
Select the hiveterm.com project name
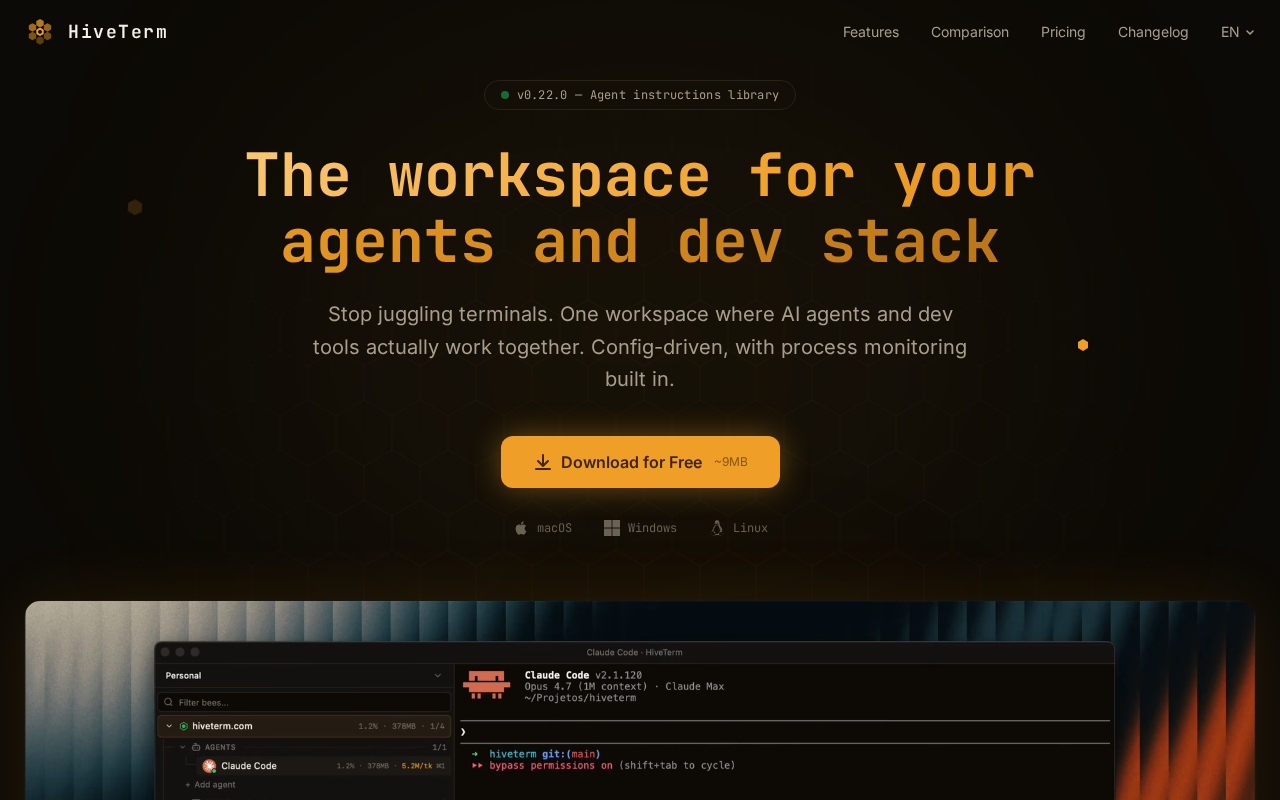coord(222,726)
